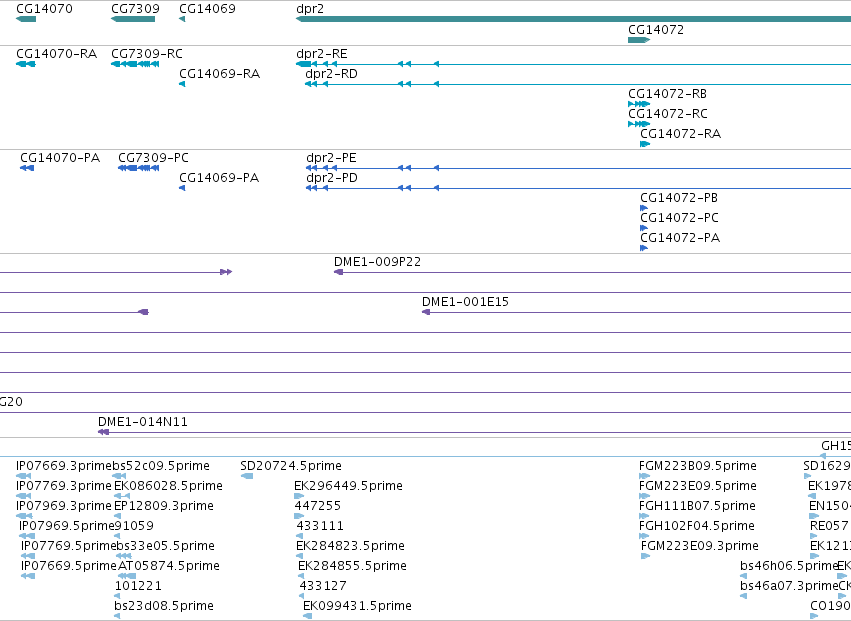Click the bs23d08.5prime EST label
Screen dimensions: 851x621
pos(164,606)
